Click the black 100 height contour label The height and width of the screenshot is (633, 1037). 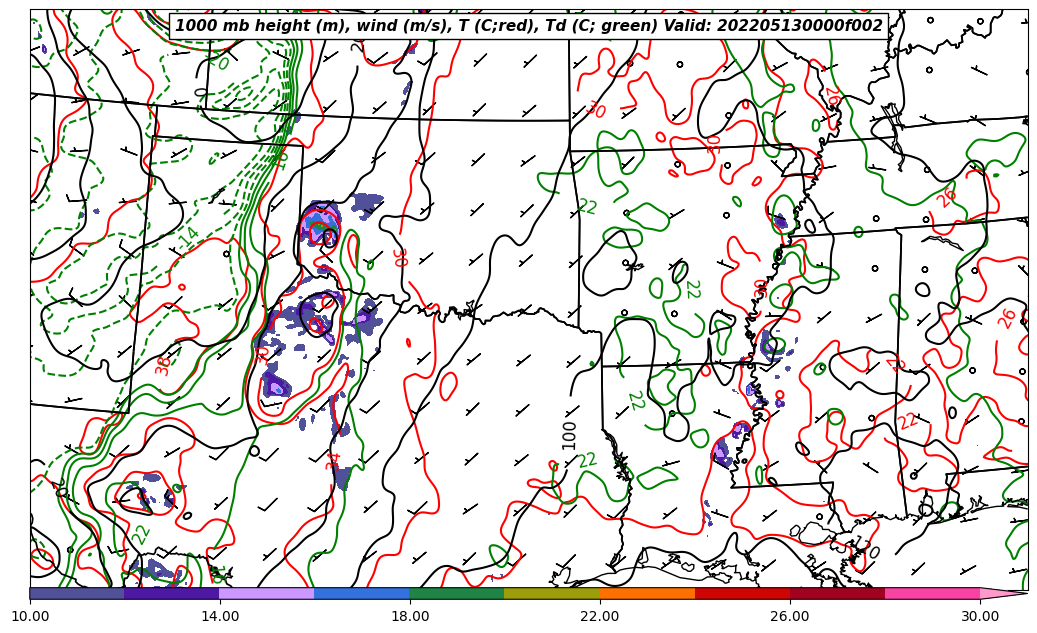[x=569, y=434]
